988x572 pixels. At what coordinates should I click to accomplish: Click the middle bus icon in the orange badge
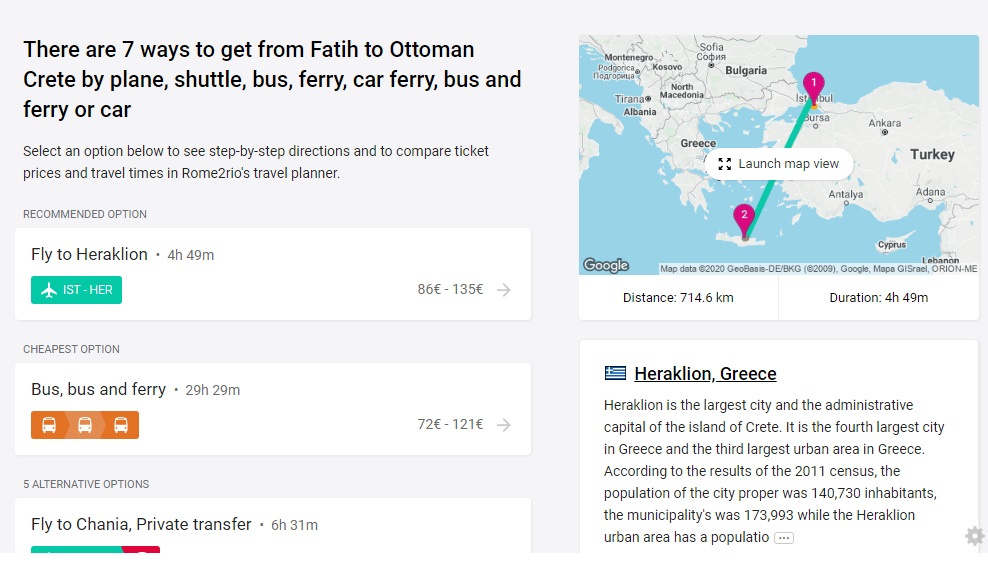tap(85, 425)
